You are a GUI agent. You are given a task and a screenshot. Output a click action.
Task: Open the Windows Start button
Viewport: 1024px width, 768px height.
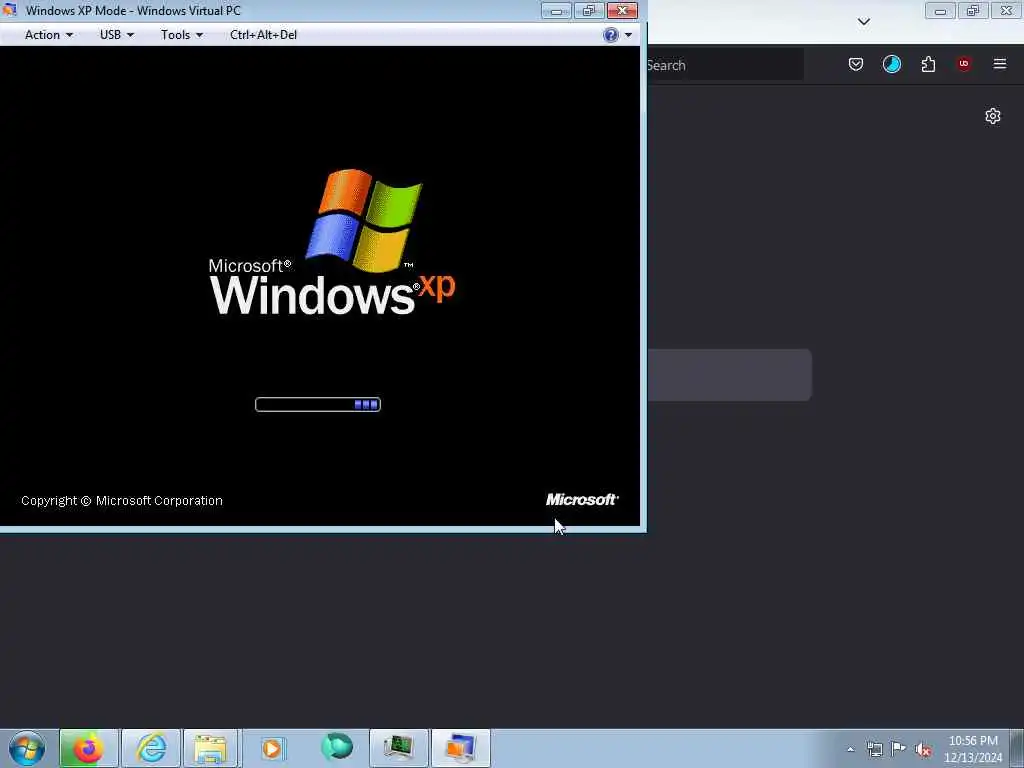[27, 748]
